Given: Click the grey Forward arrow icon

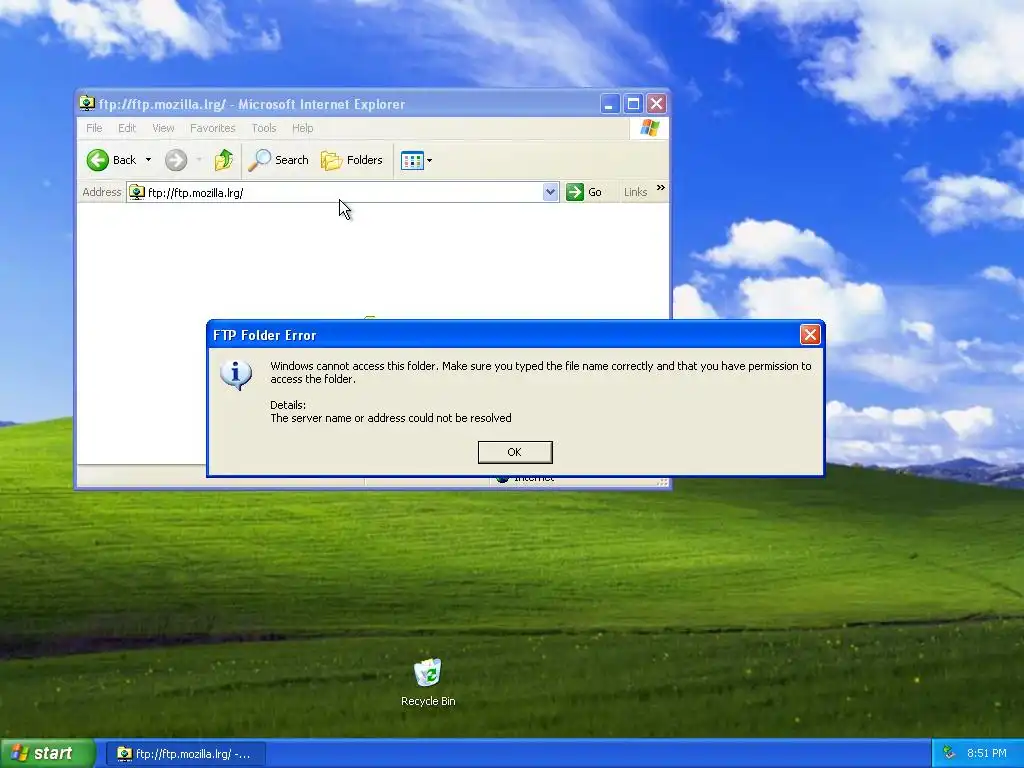Looking at the screenshot, I should click(x=176, y=160).
